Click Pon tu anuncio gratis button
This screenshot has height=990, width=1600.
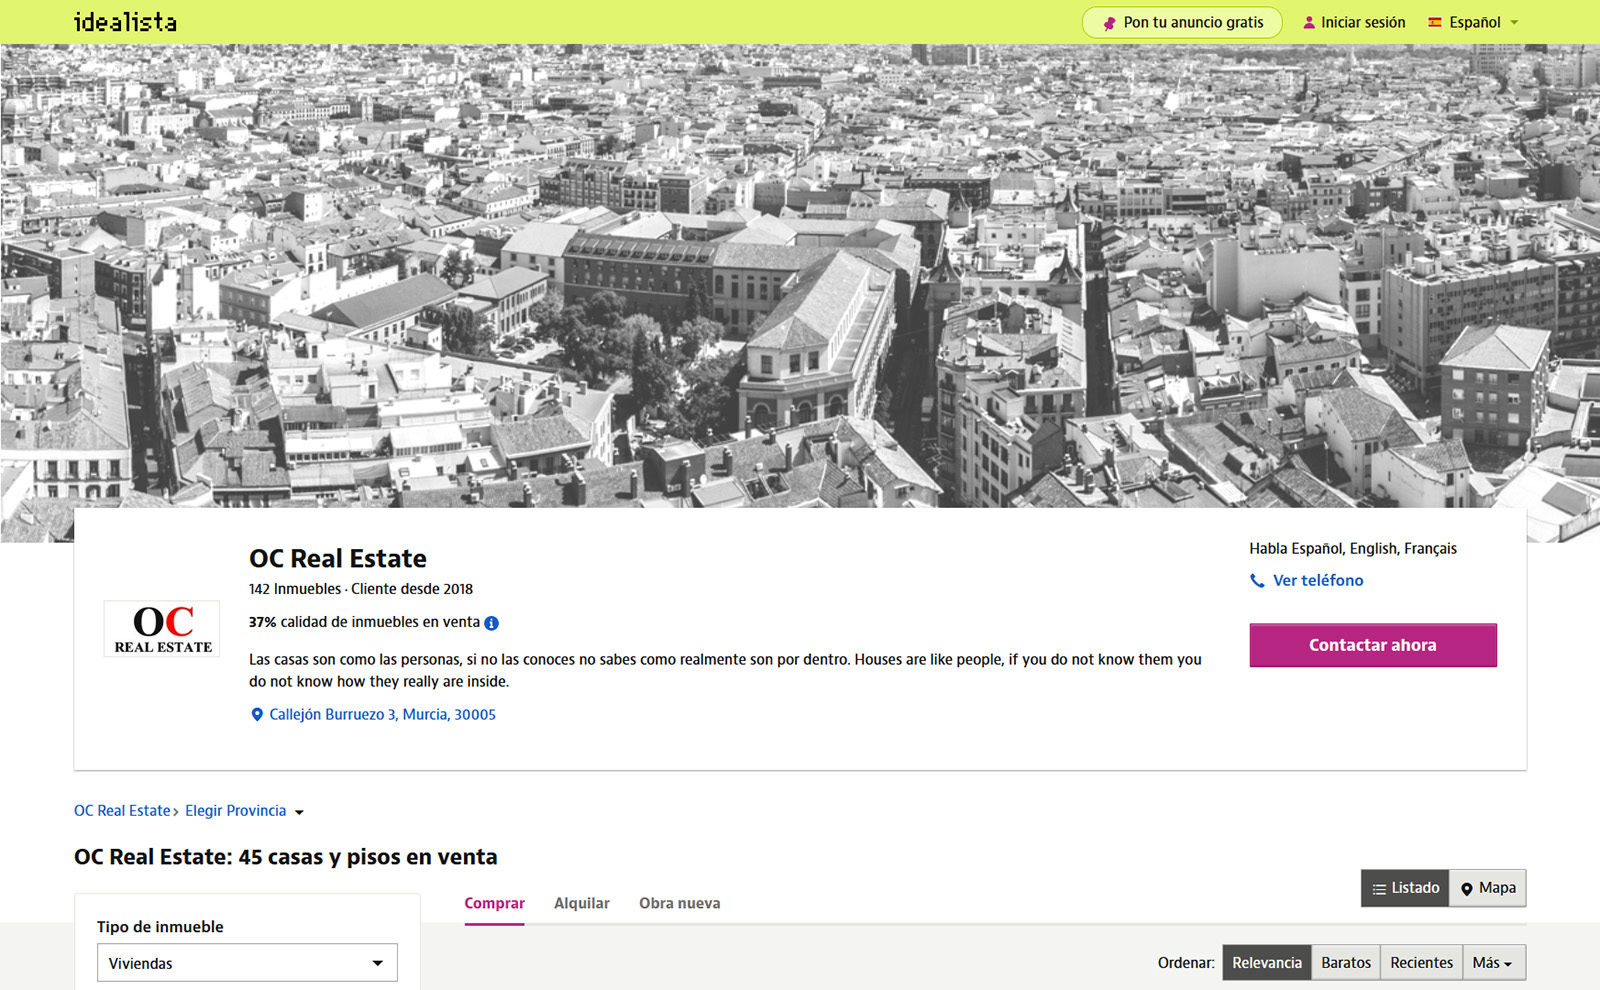pyautogui.click(x=1182, y=22)
